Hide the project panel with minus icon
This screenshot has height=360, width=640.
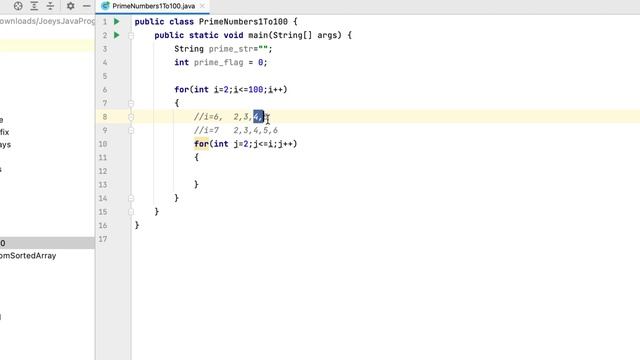click(x=87, y=6)
